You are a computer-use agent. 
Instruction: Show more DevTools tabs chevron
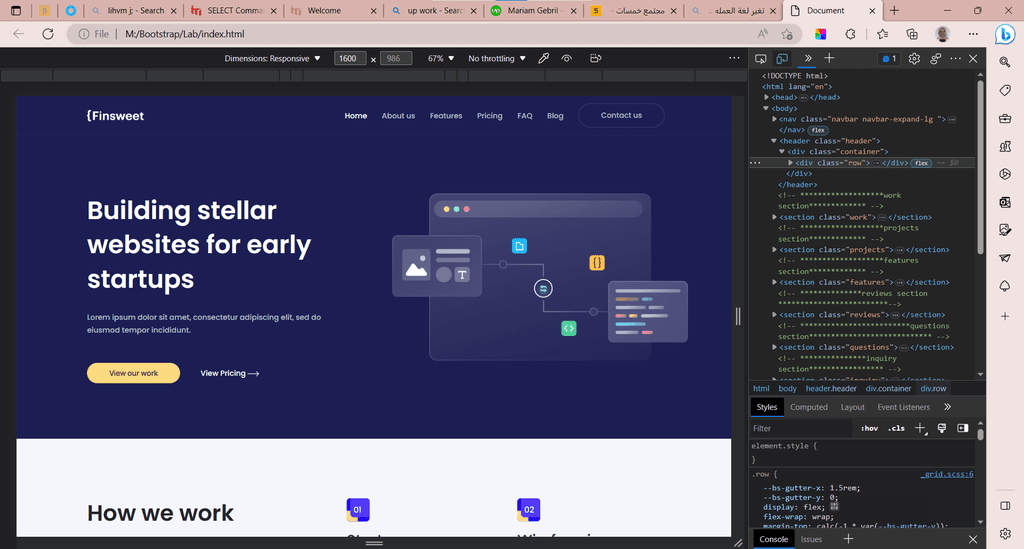[808, 58]
